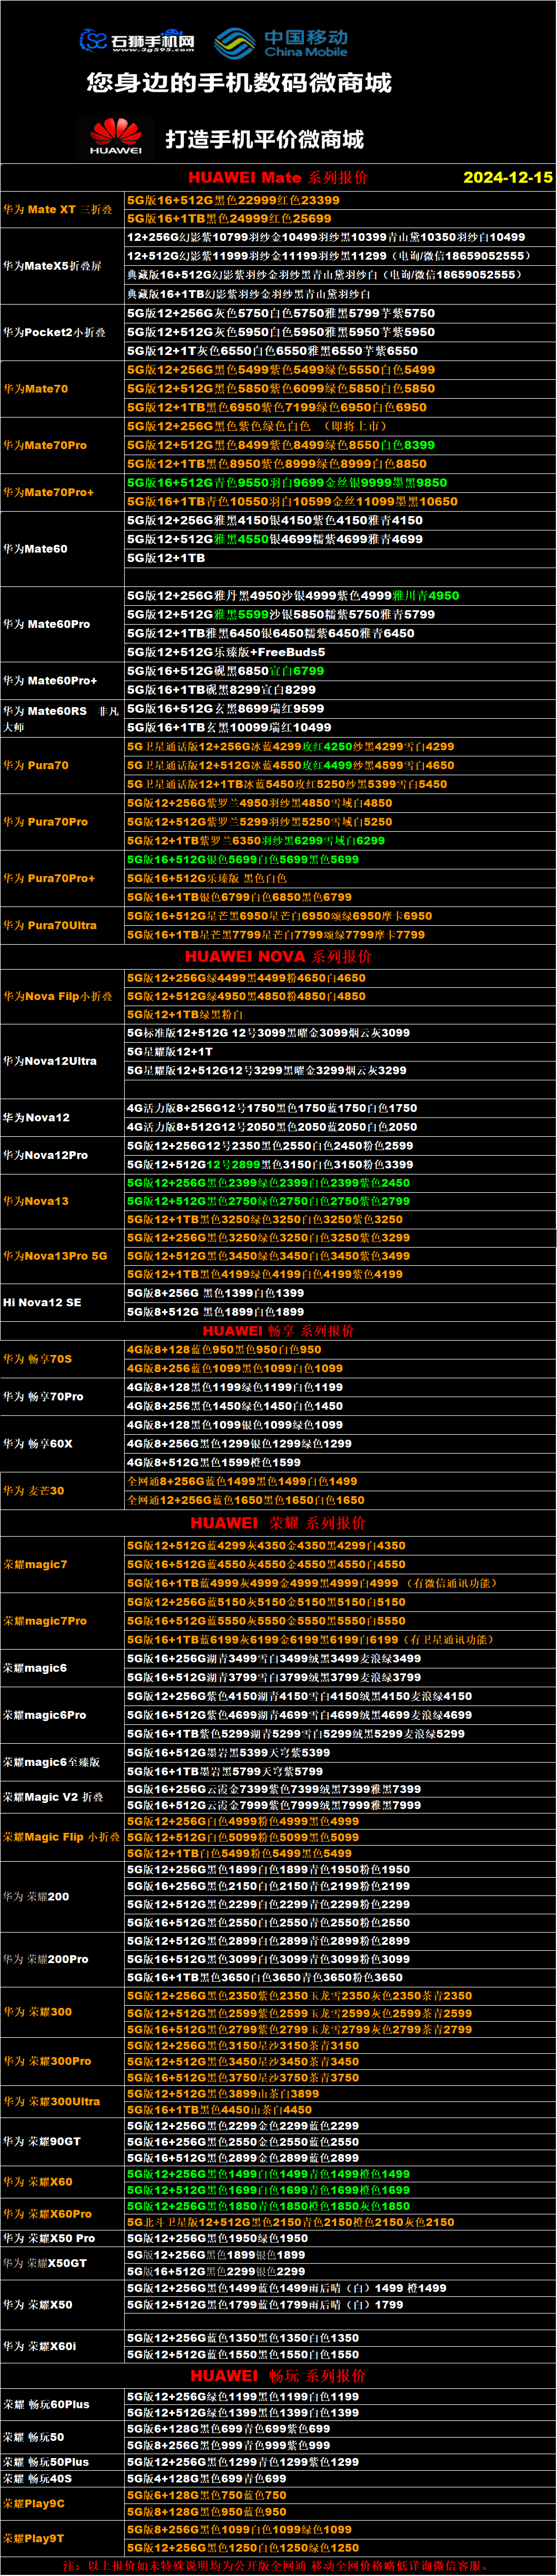
Task: Click the 华为Nova12Pro model cell
Action: click(63, 1155)
